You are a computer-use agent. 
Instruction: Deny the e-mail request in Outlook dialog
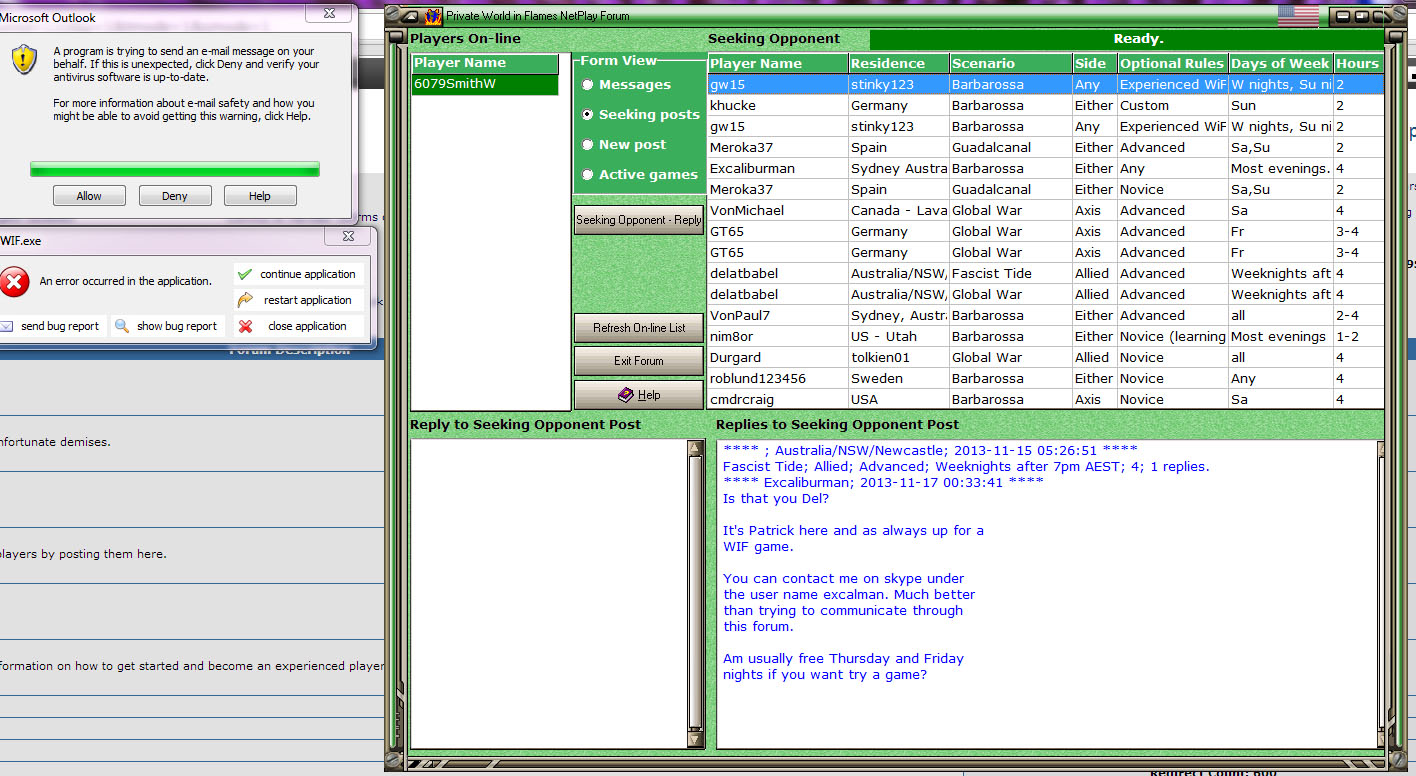coord(175,196)
